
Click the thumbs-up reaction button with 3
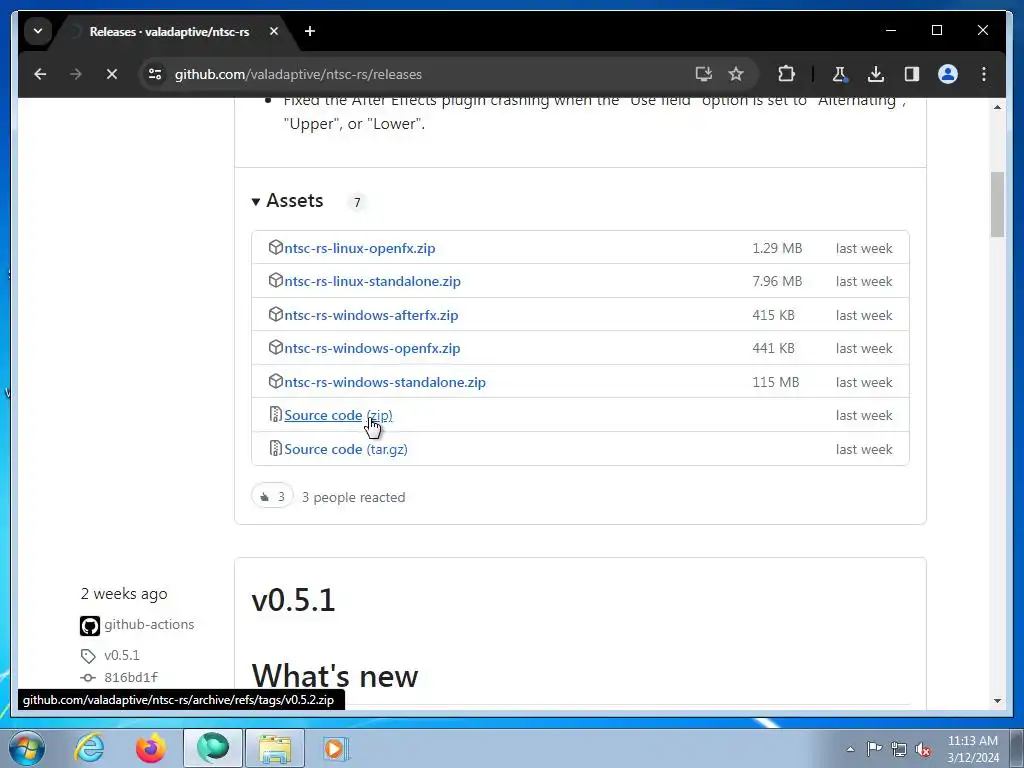click(272, 497)
